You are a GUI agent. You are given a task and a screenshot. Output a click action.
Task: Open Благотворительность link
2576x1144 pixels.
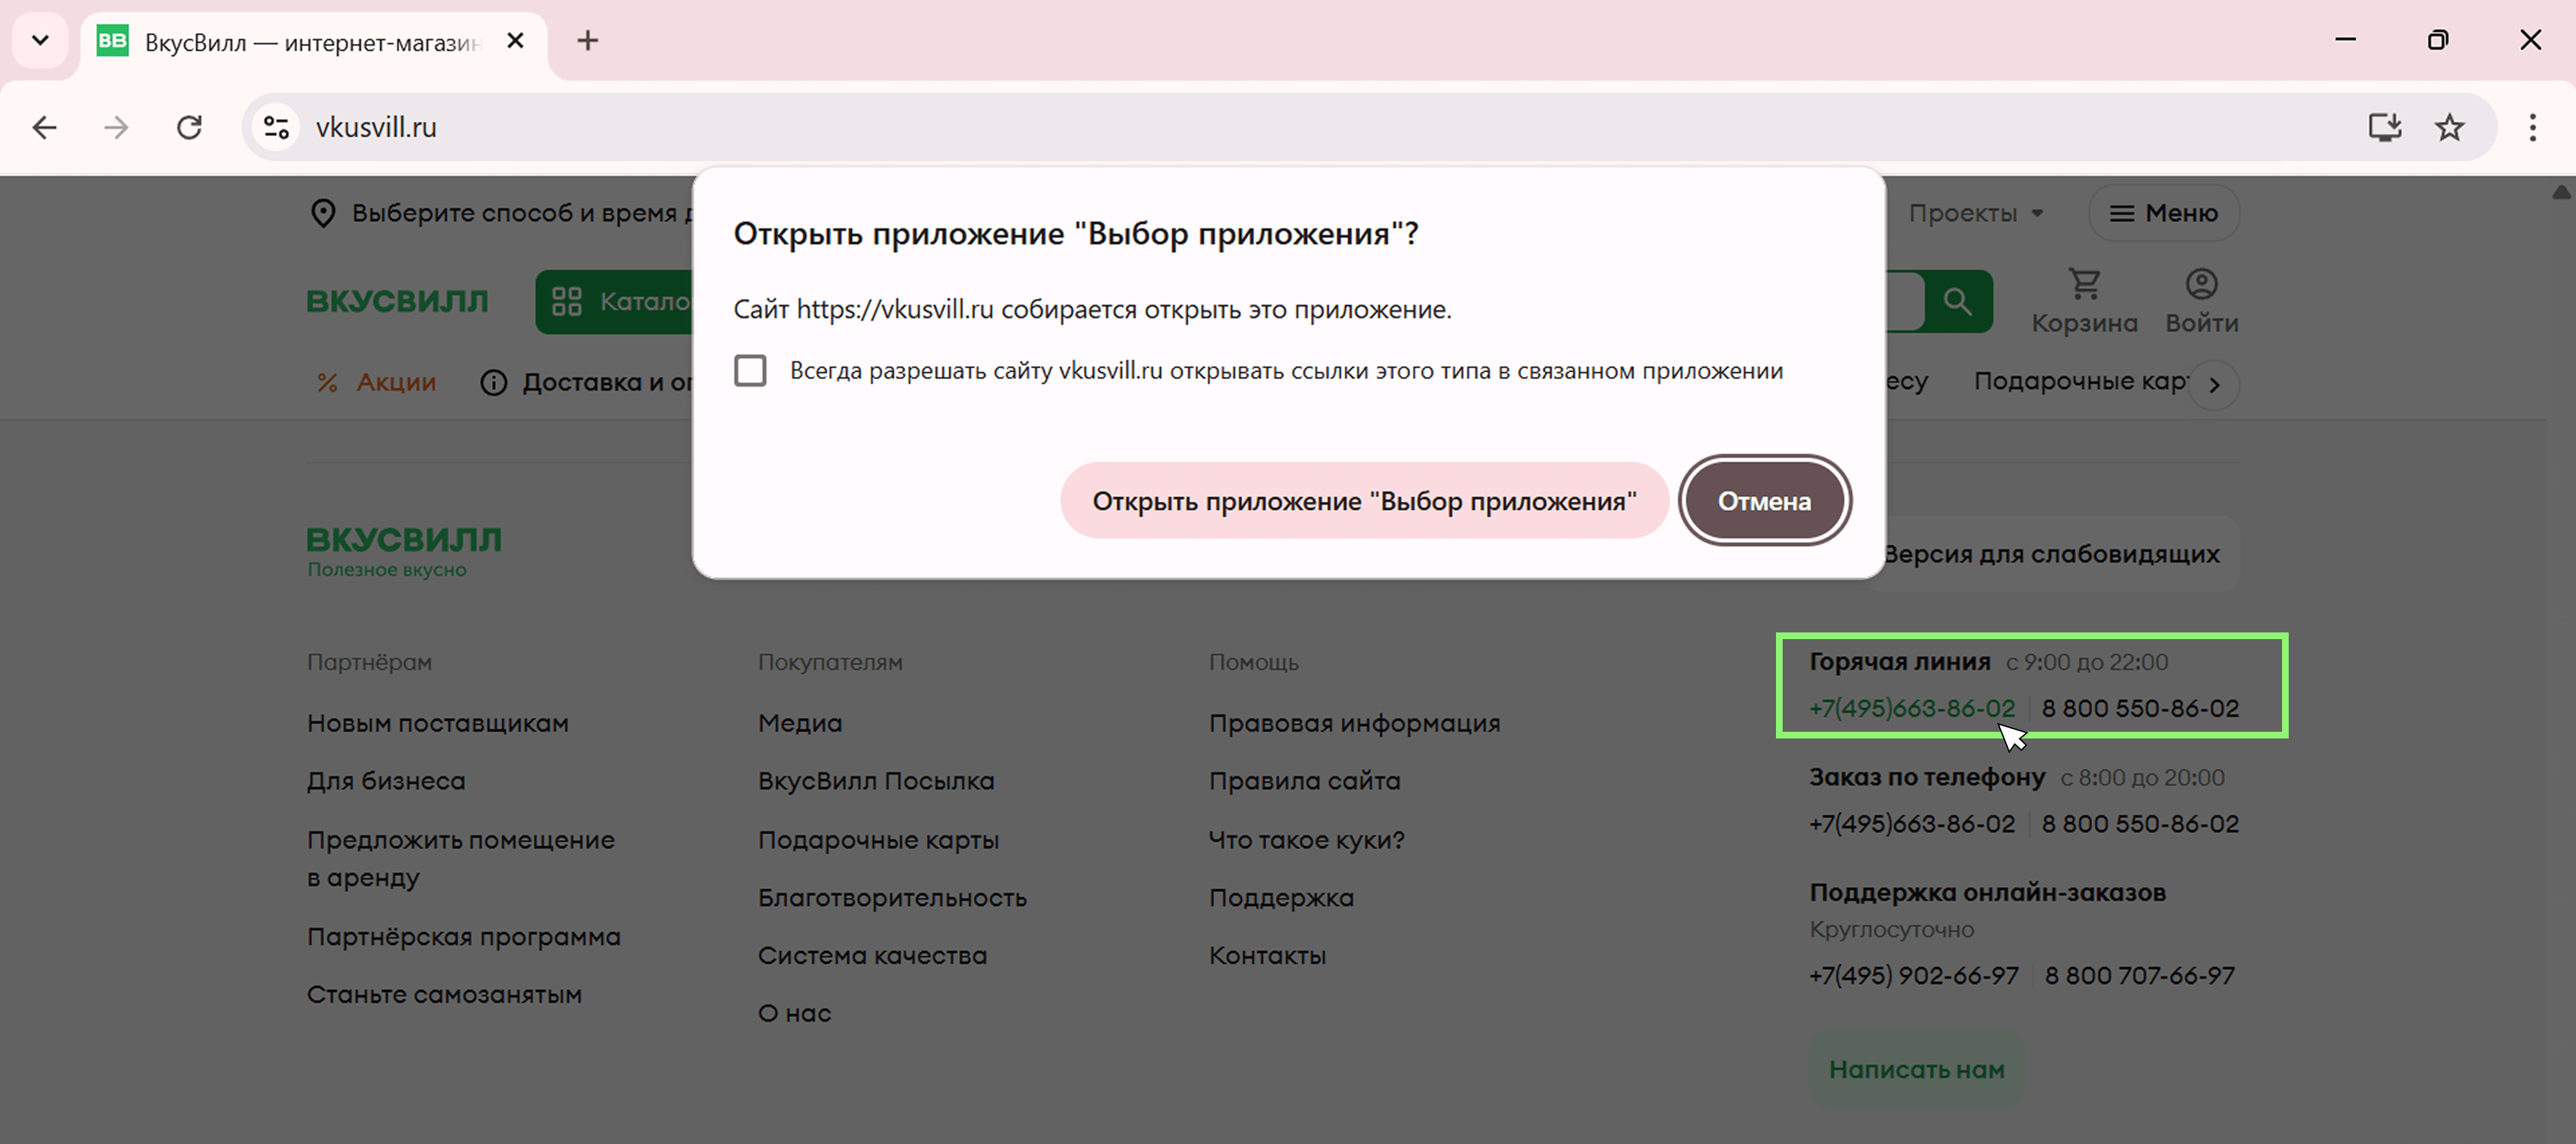[x=892, y=898]
